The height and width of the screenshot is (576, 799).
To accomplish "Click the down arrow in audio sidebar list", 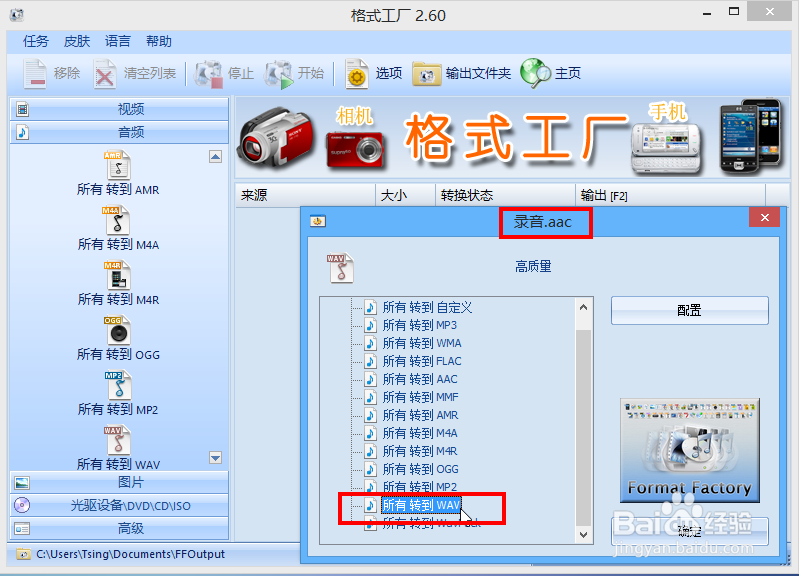I will [216, 458].
